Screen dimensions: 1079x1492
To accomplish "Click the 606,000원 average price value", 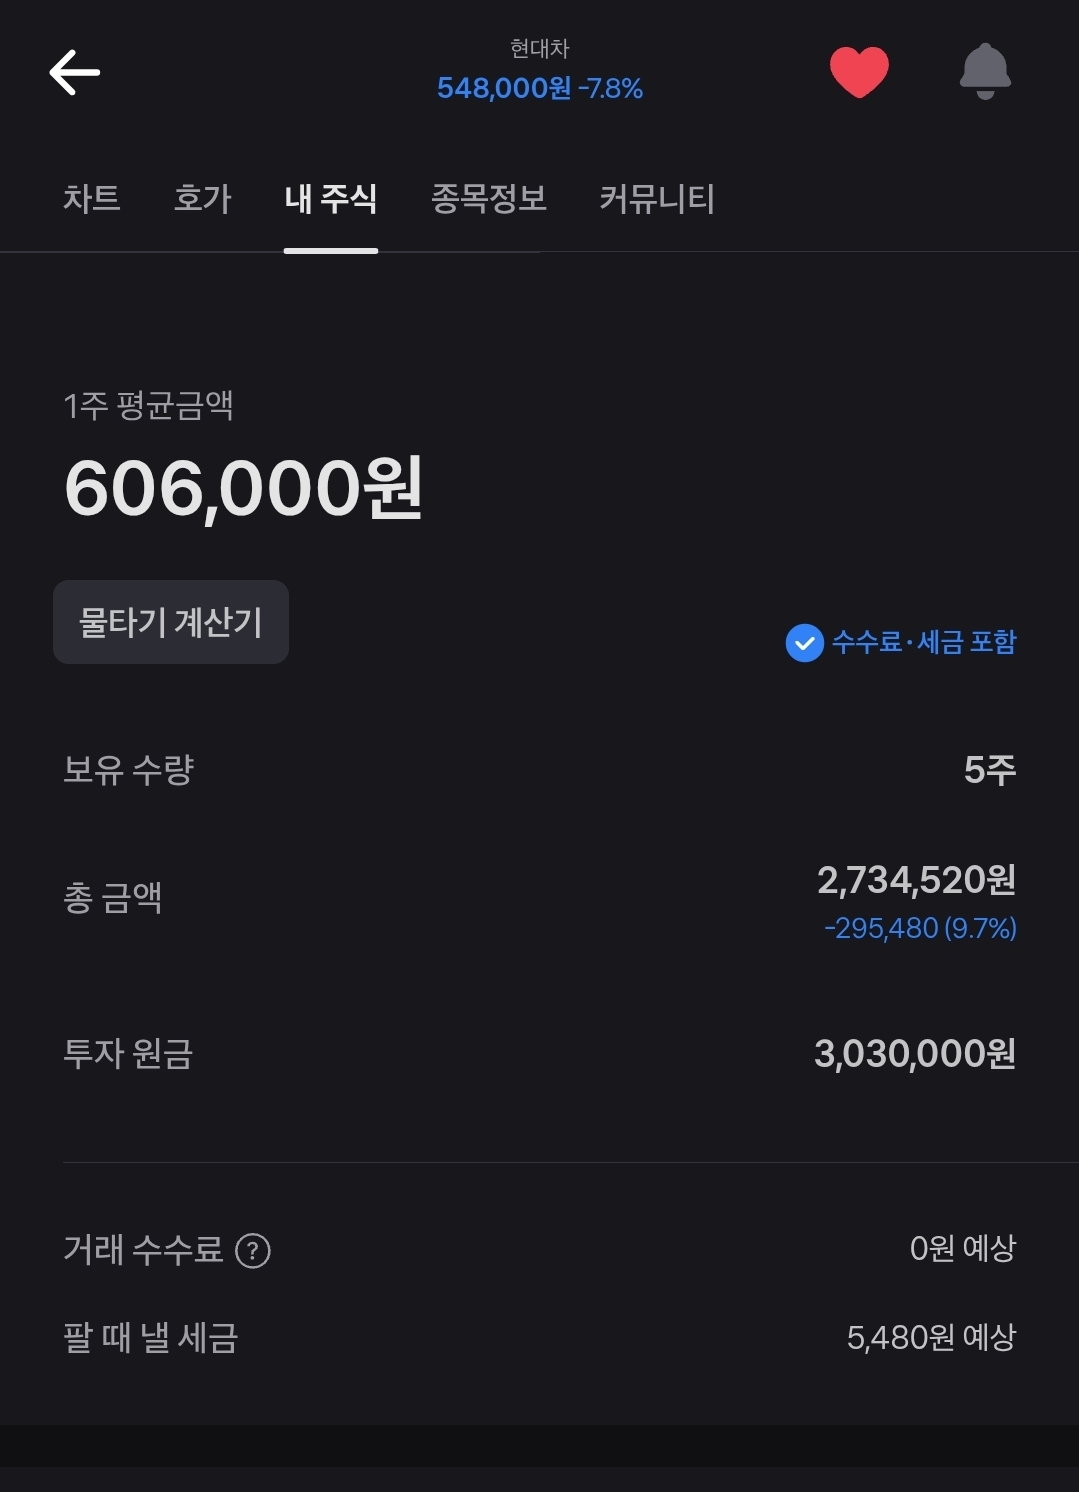I will [x=243, y=488].
